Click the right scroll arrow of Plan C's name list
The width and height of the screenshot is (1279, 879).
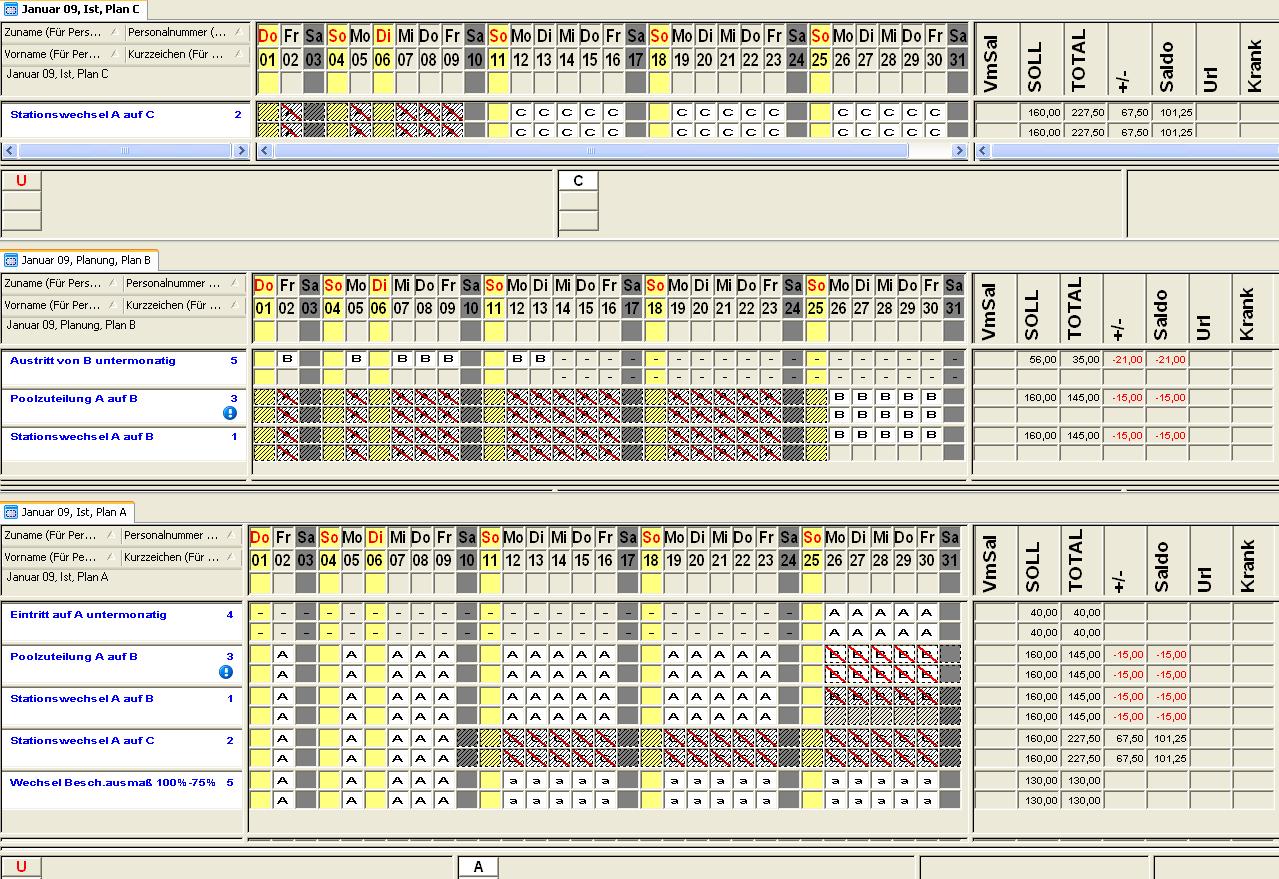click(x=241, y=151)
